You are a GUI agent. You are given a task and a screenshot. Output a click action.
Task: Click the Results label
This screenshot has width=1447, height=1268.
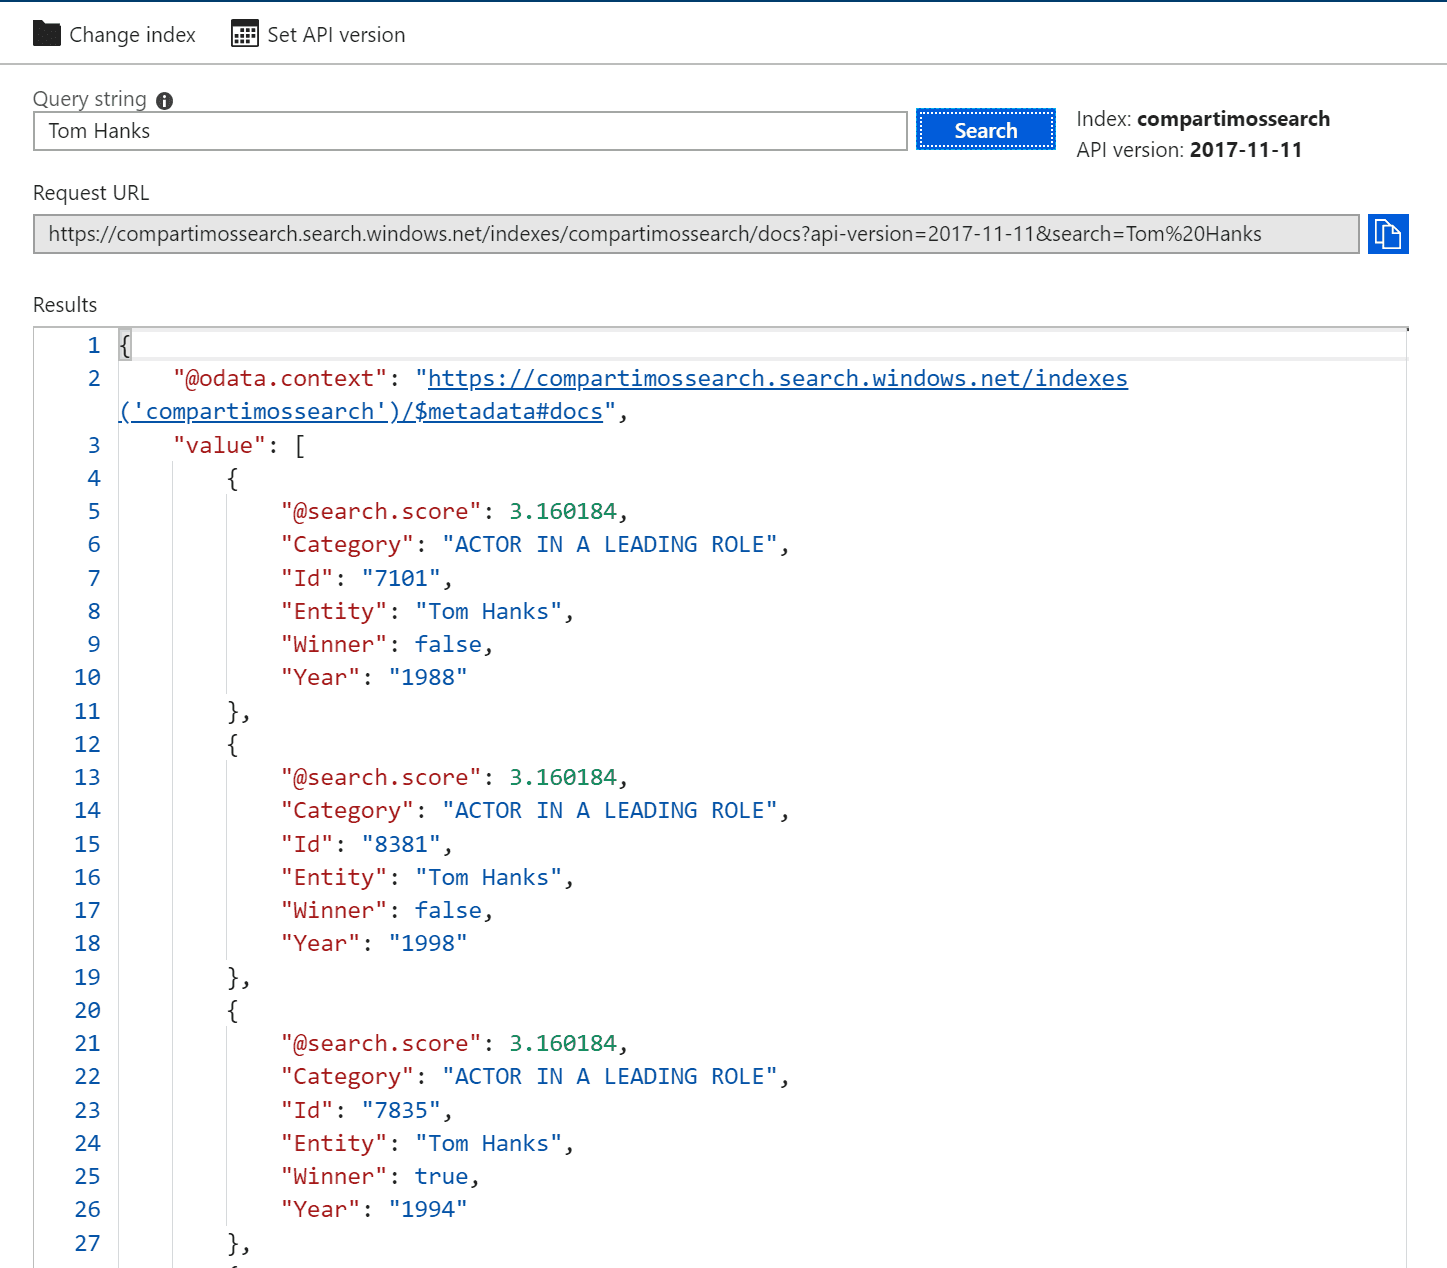coord(65,305)
